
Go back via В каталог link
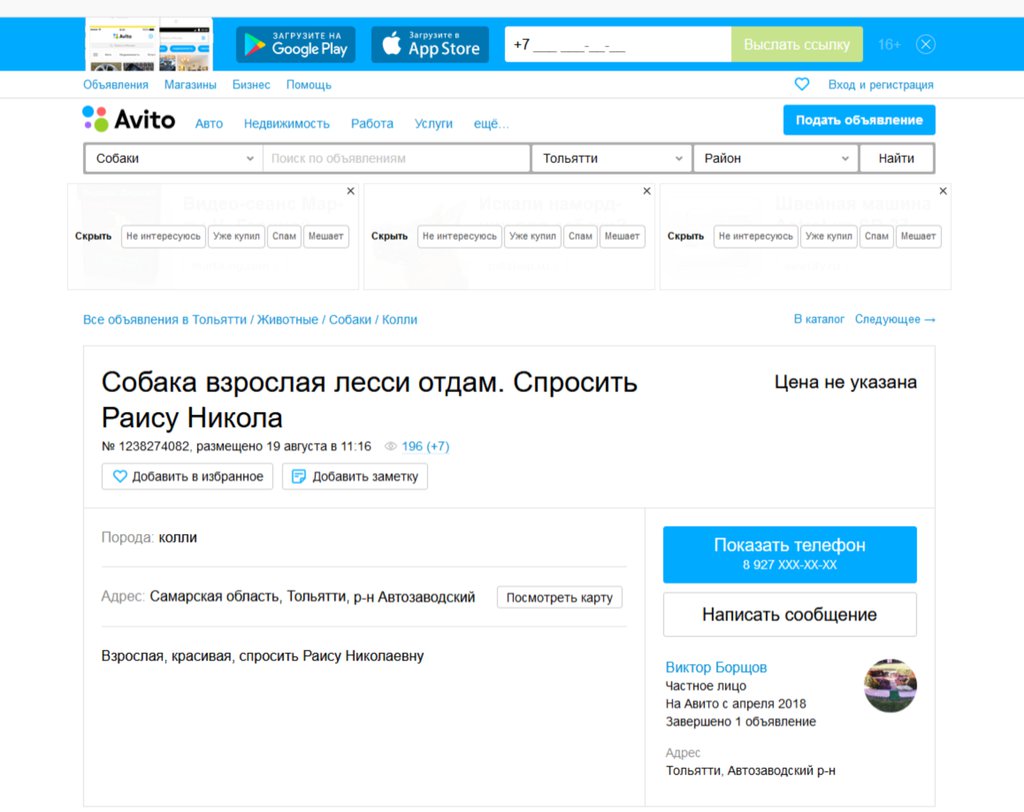click(819, 319)
